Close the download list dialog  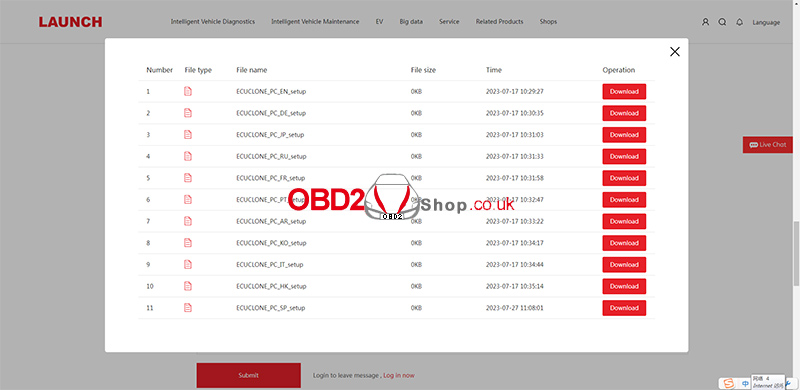(x=675, y=52)
